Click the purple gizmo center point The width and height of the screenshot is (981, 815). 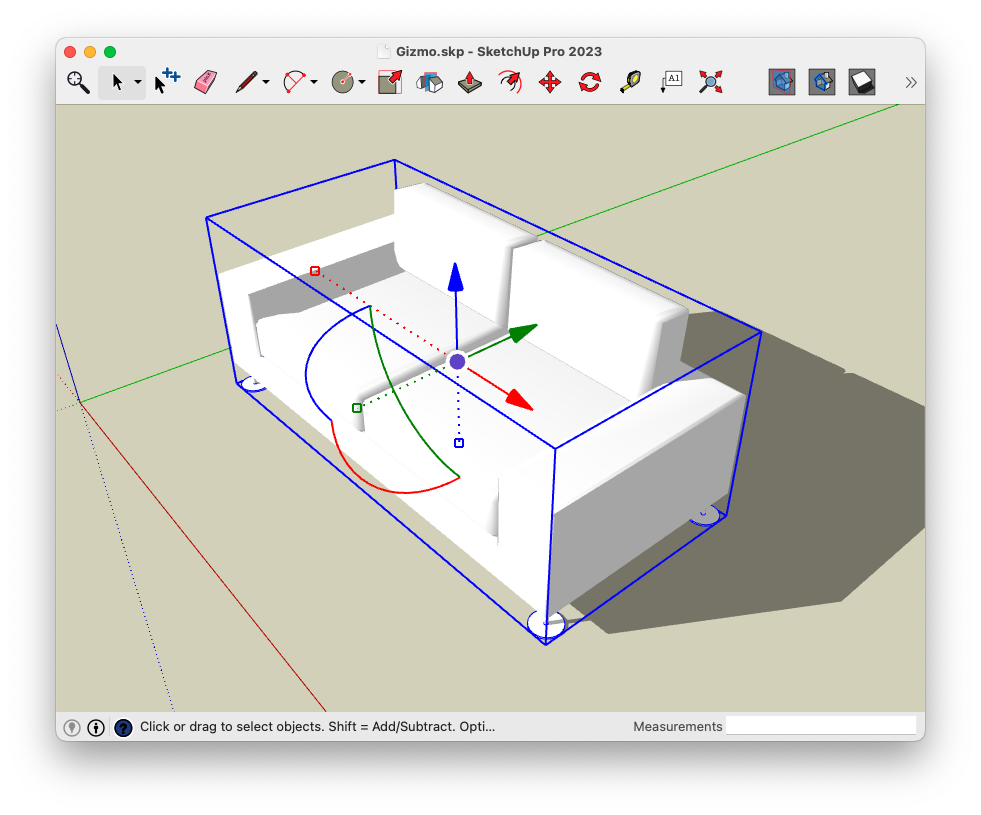click(457, 362)
